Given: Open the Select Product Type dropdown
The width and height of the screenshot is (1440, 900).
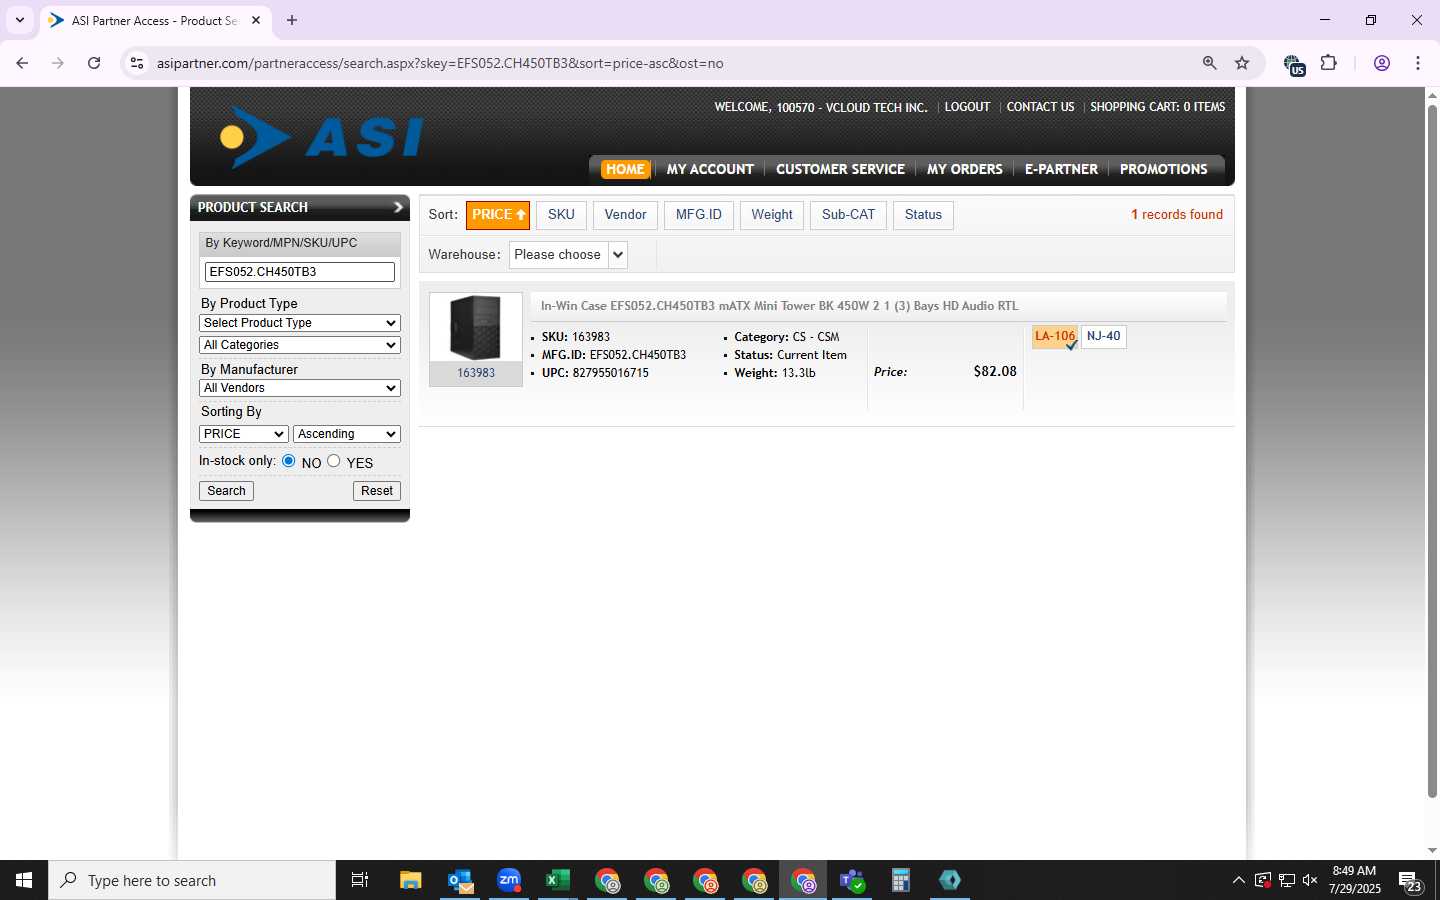Looking at the screenshot, I should point(300,323).
